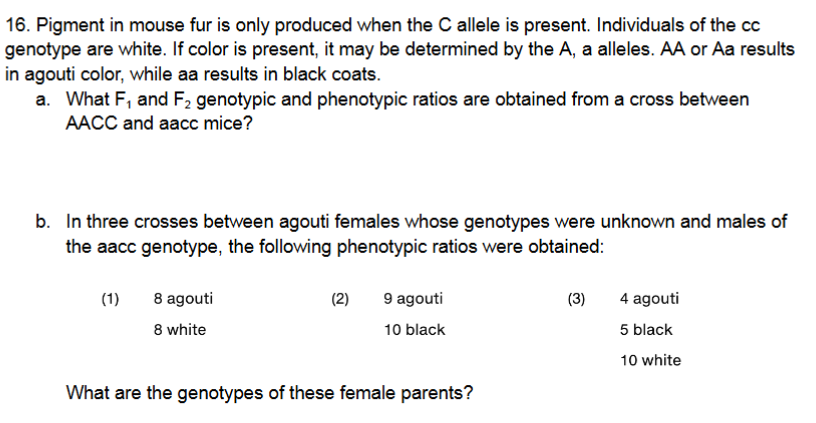This screenshot has width=816, height=423.
Task: Click the text "10 white"
Action: [x=650, y=360]
